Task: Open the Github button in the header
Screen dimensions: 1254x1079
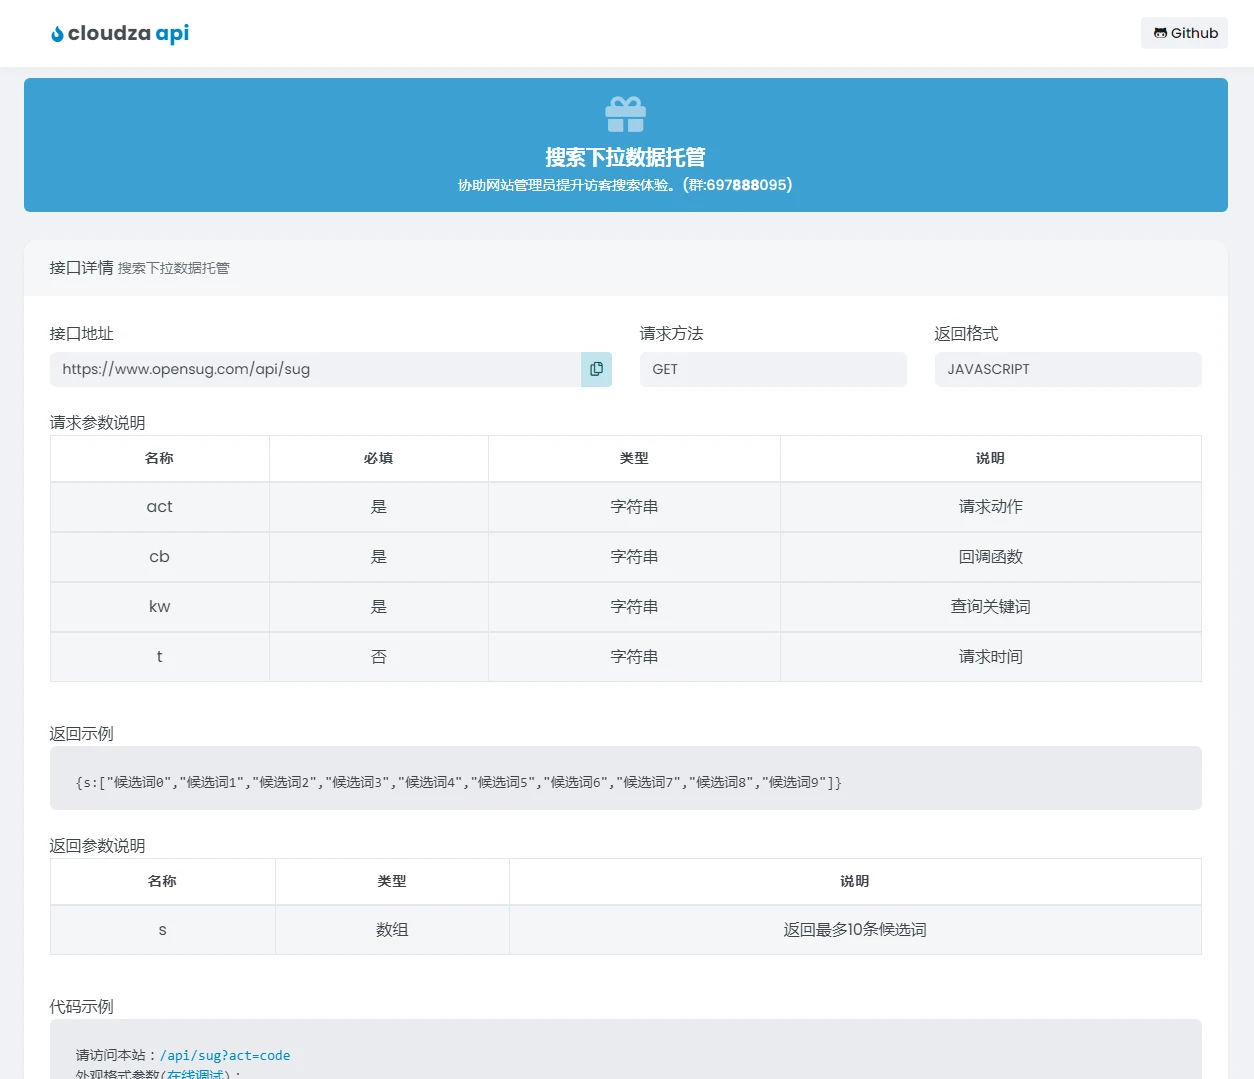Action: click(1184, 33)
